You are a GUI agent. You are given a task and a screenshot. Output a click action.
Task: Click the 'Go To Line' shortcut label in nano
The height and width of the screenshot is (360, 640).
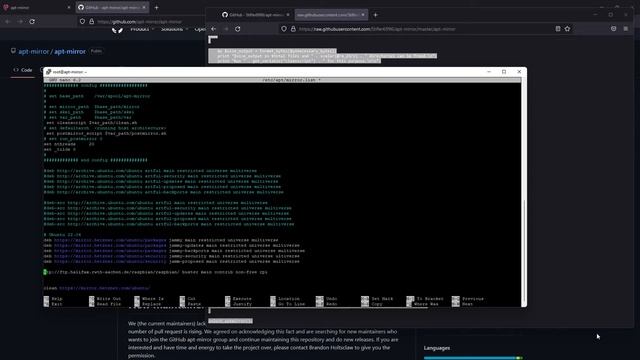pos(291,304)
